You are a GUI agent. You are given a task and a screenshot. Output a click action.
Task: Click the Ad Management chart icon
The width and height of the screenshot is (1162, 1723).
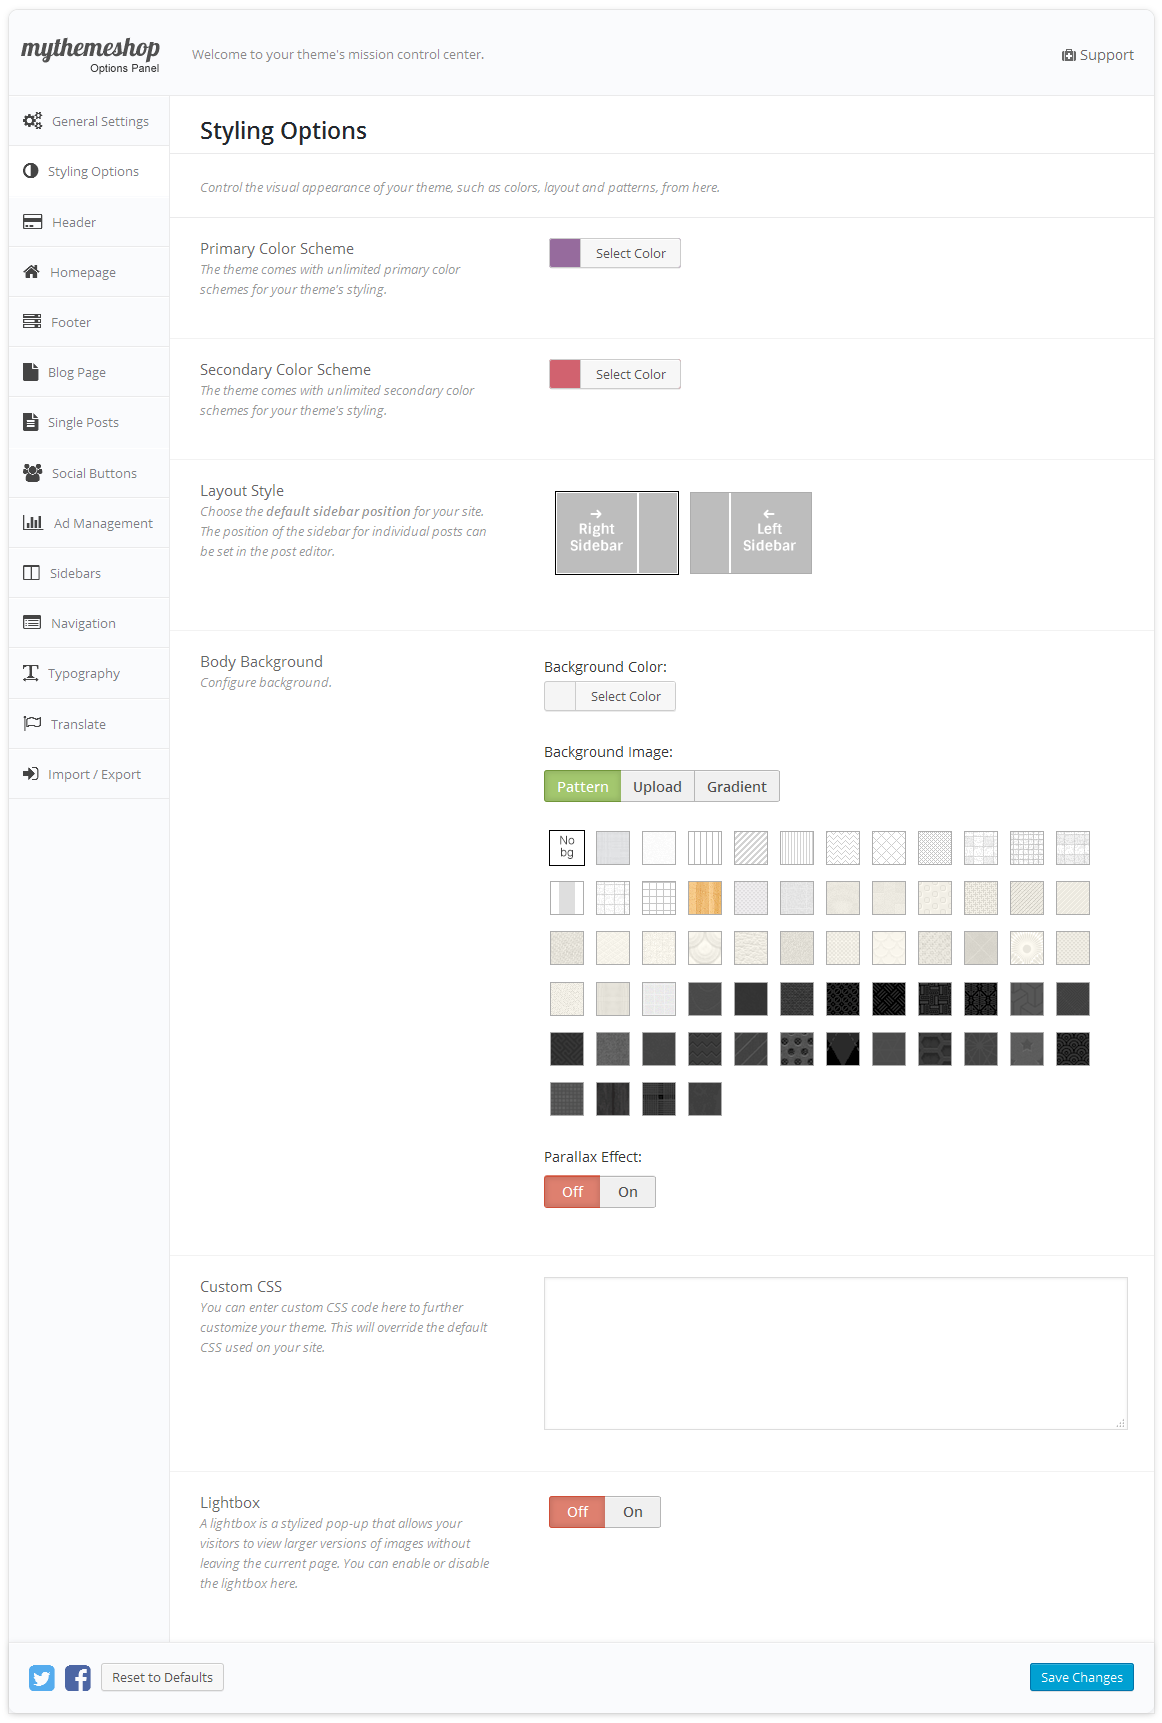[33, 523]
